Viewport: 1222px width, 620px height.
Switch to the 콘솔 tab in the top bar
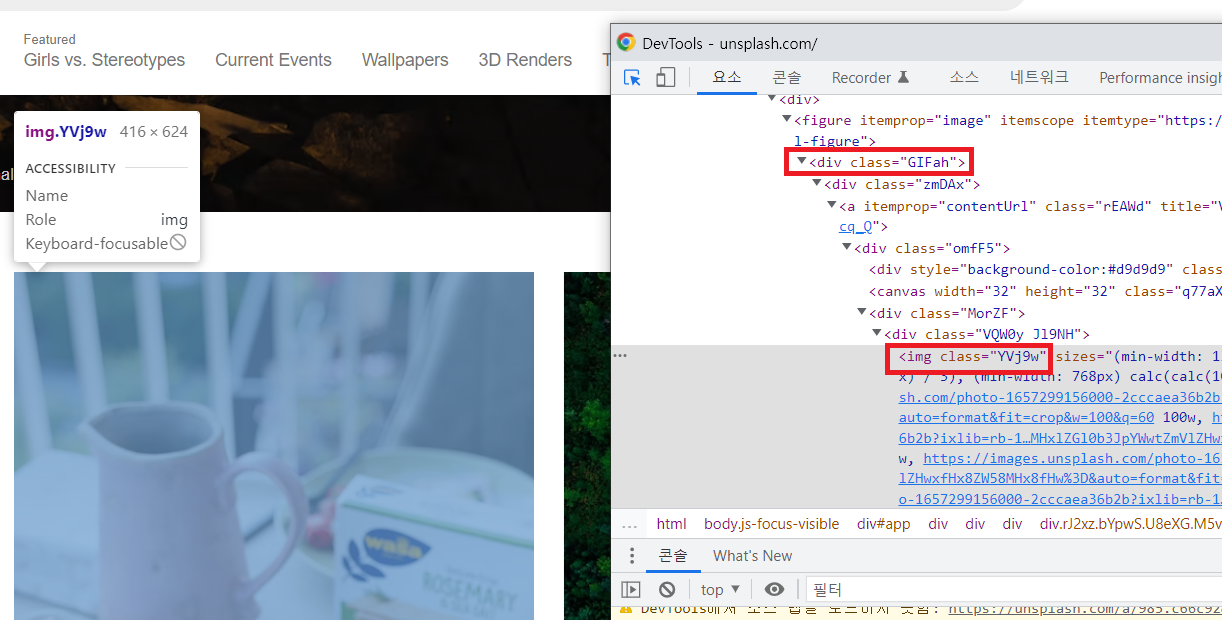click(x=787, y=78)
